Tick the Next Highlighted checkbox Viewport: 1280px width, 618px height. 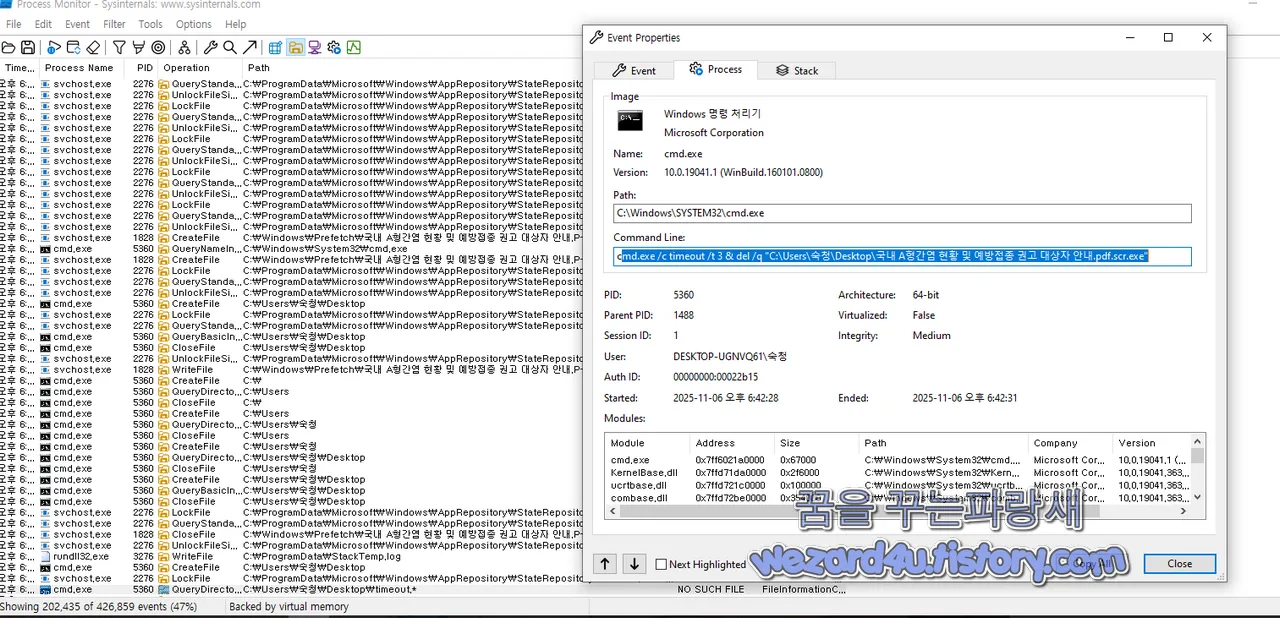click(661, 564)
